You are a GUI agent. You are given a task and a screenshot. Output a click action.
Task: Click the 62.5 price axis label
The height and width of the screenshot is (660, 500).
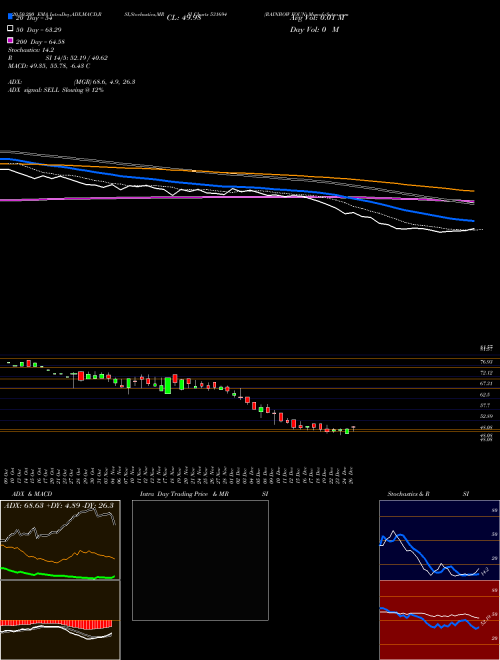click(485, 395)
